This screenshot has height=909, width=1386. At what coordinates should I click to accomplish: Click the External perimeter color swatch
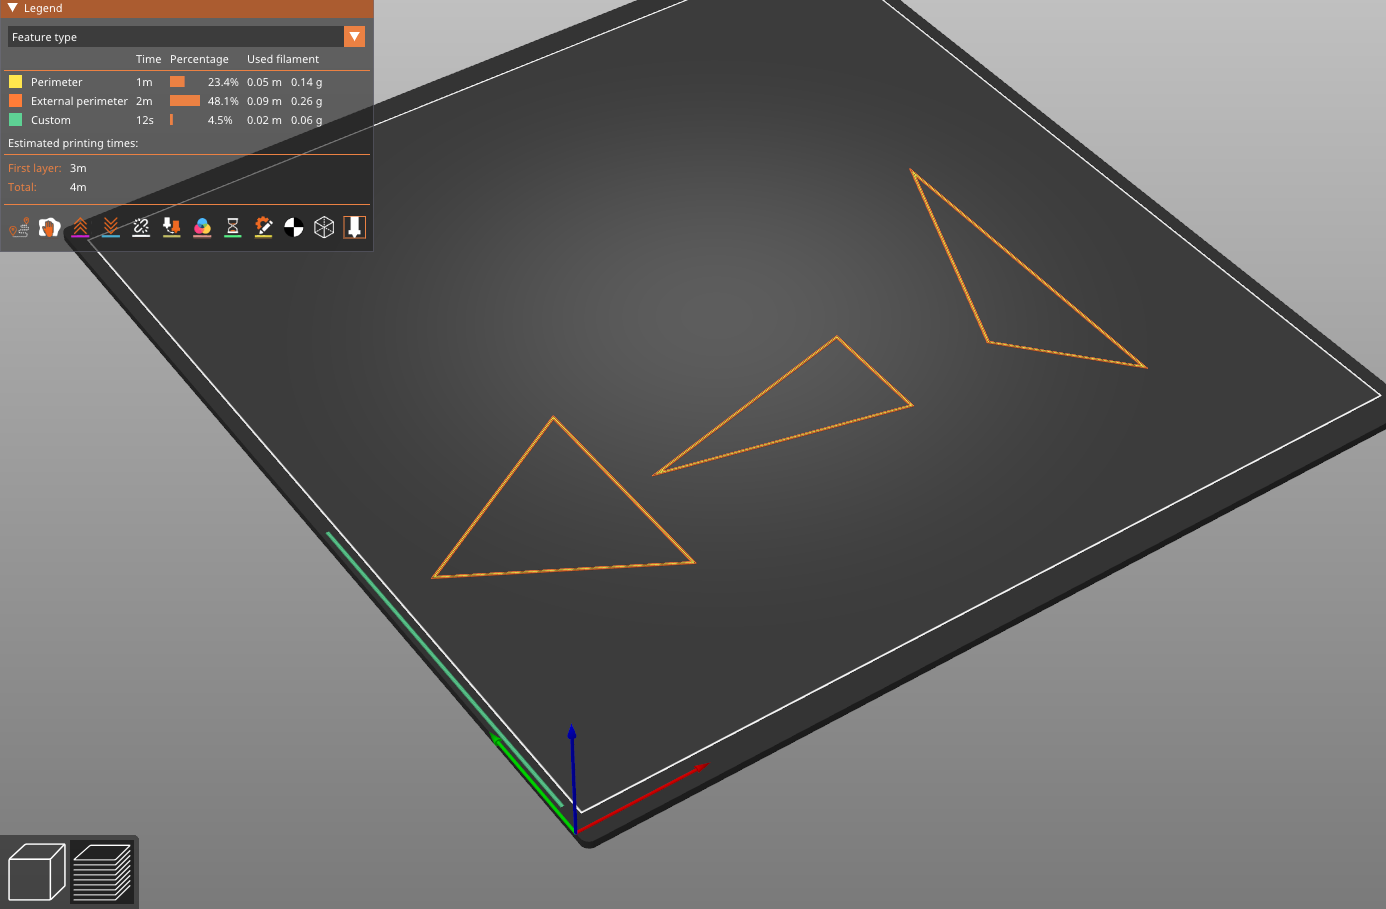(x=17, y=101)
